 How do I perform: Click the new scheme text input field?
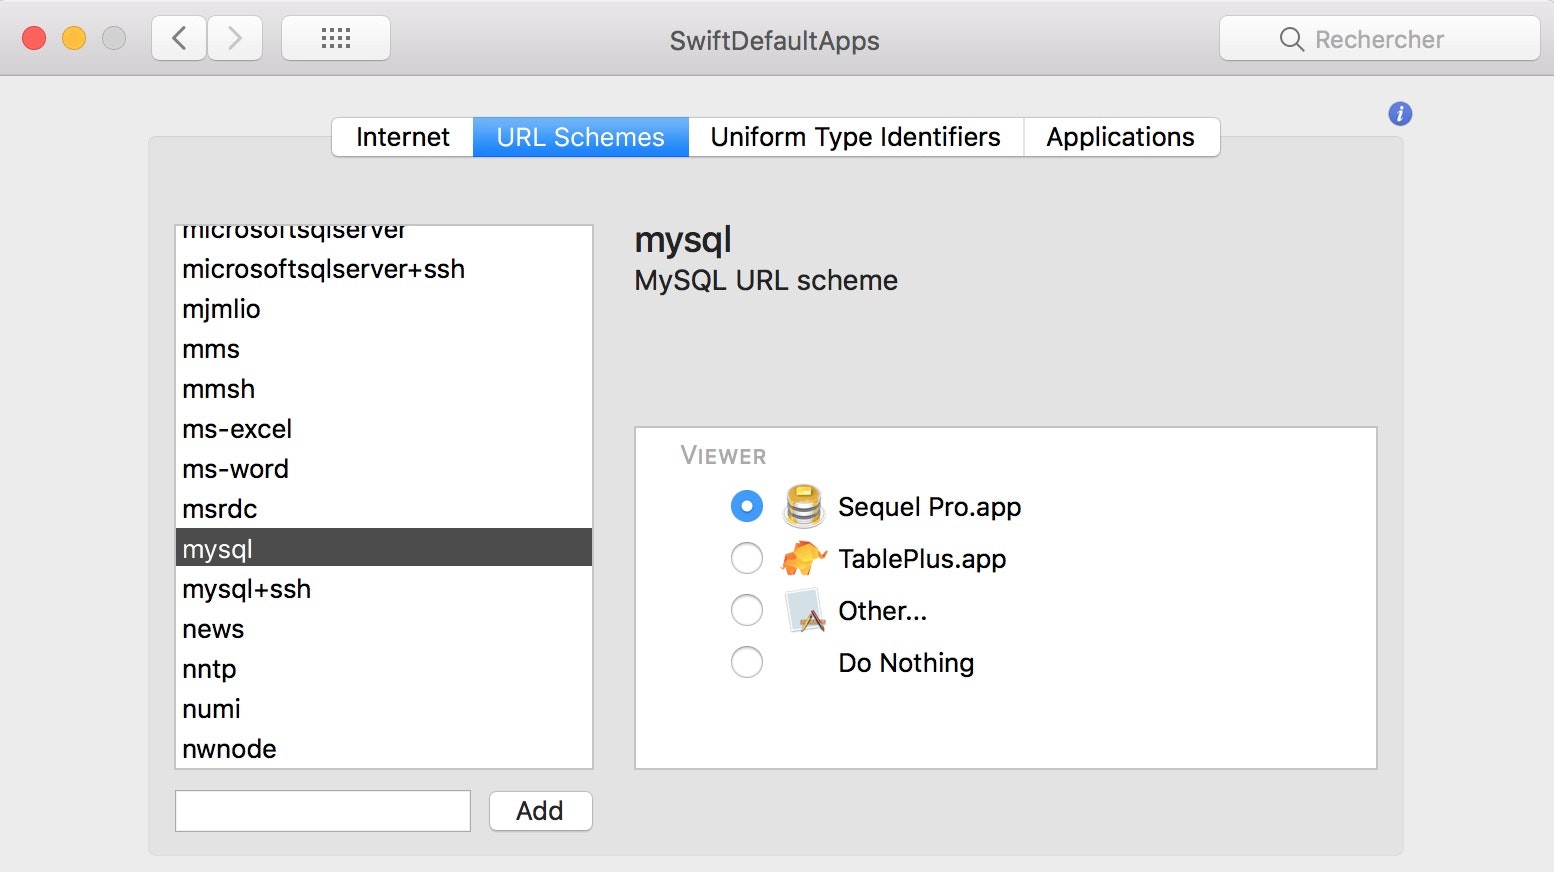(x=322, y=810)
